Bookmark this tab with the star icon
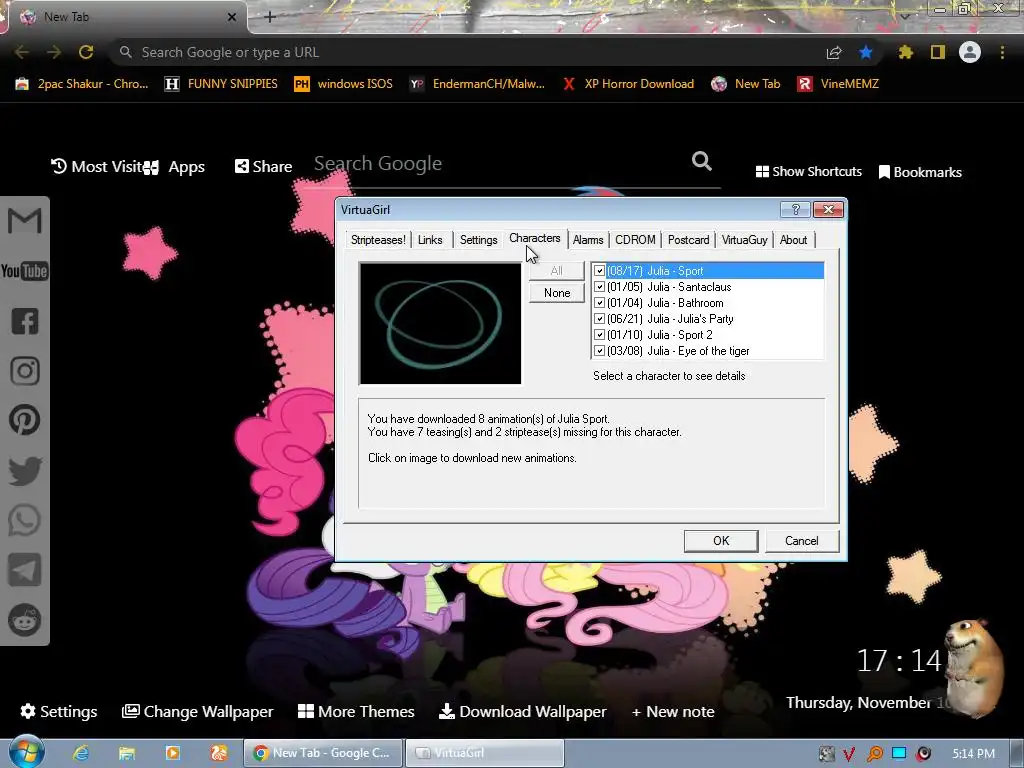Image resolution: width=1024 pixels, height=768 pixels. (866, 52)
